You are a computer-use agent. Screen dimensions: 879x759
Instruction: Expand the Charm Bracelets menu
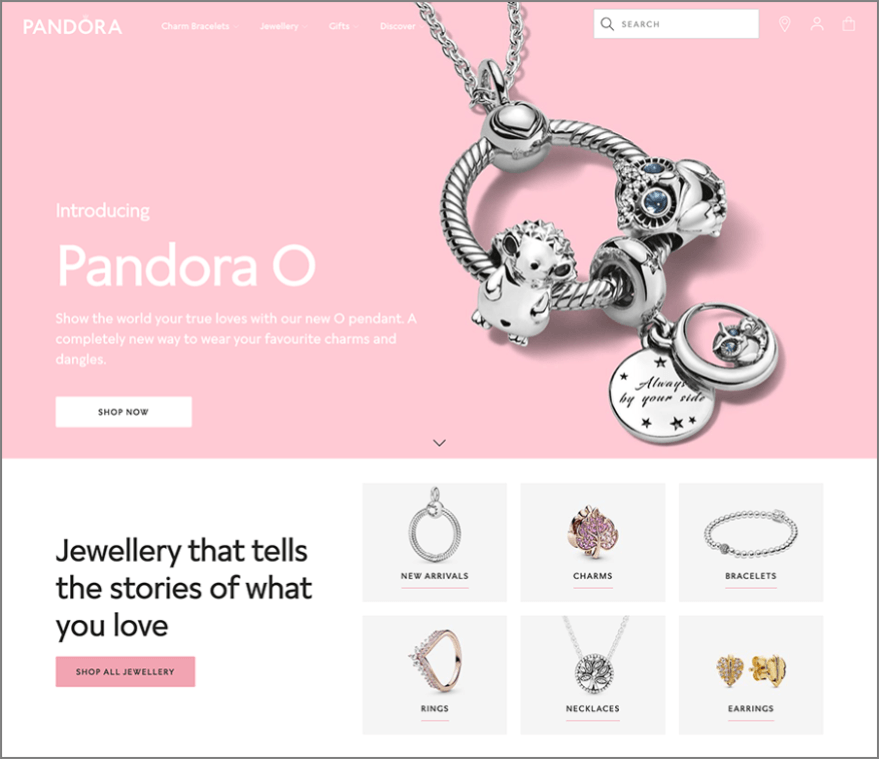[x=200, y=26]
